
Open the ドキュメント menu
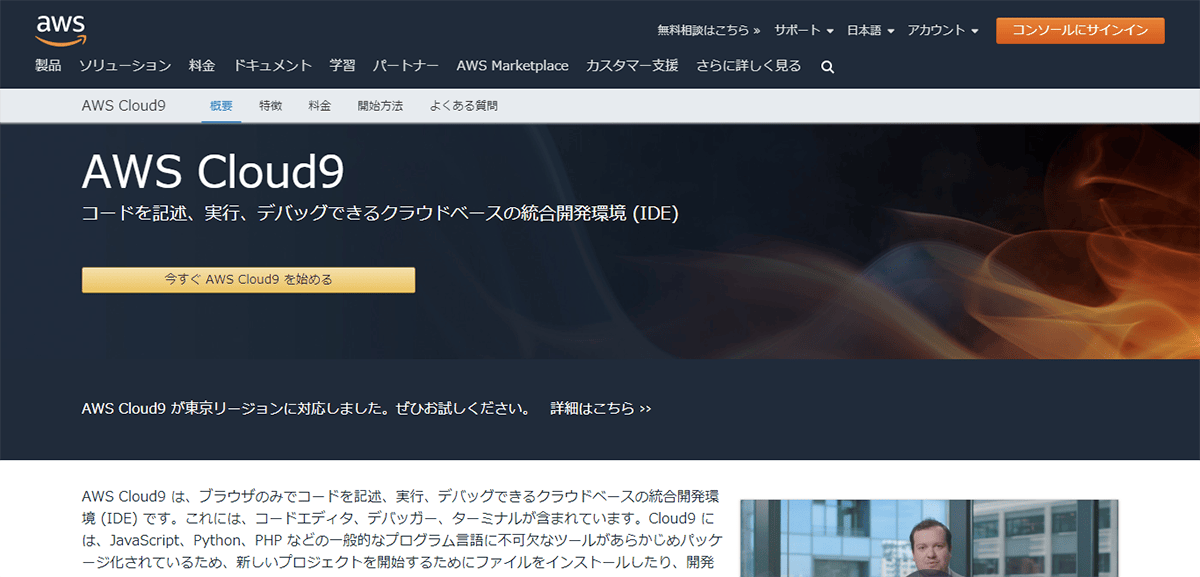273,66
